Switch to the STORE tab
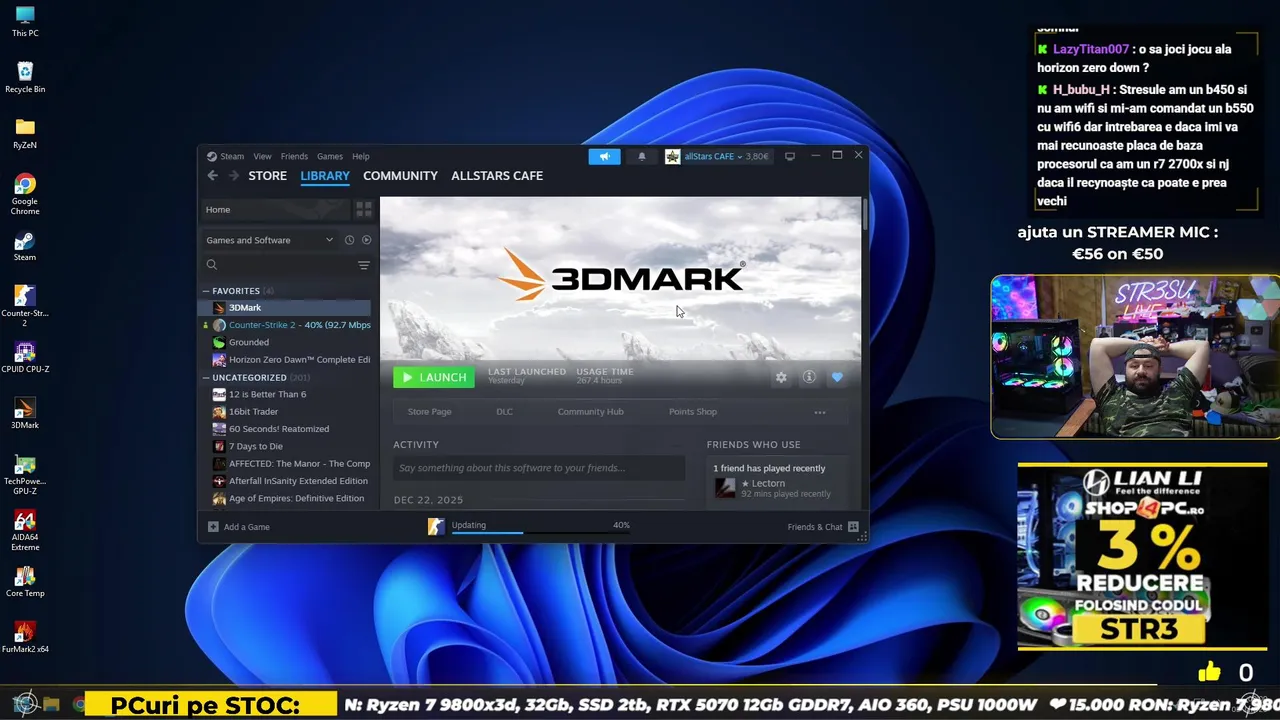The image size is (1280, 720). coord(267,176)
